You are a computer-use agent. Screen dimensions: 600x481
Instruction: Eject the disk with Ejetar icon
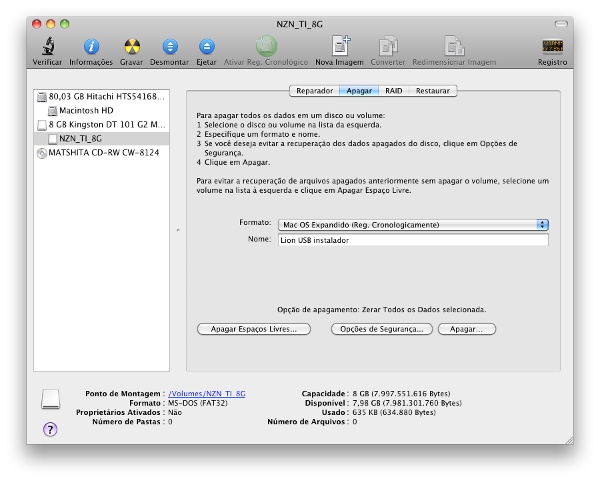click(207, 47)
